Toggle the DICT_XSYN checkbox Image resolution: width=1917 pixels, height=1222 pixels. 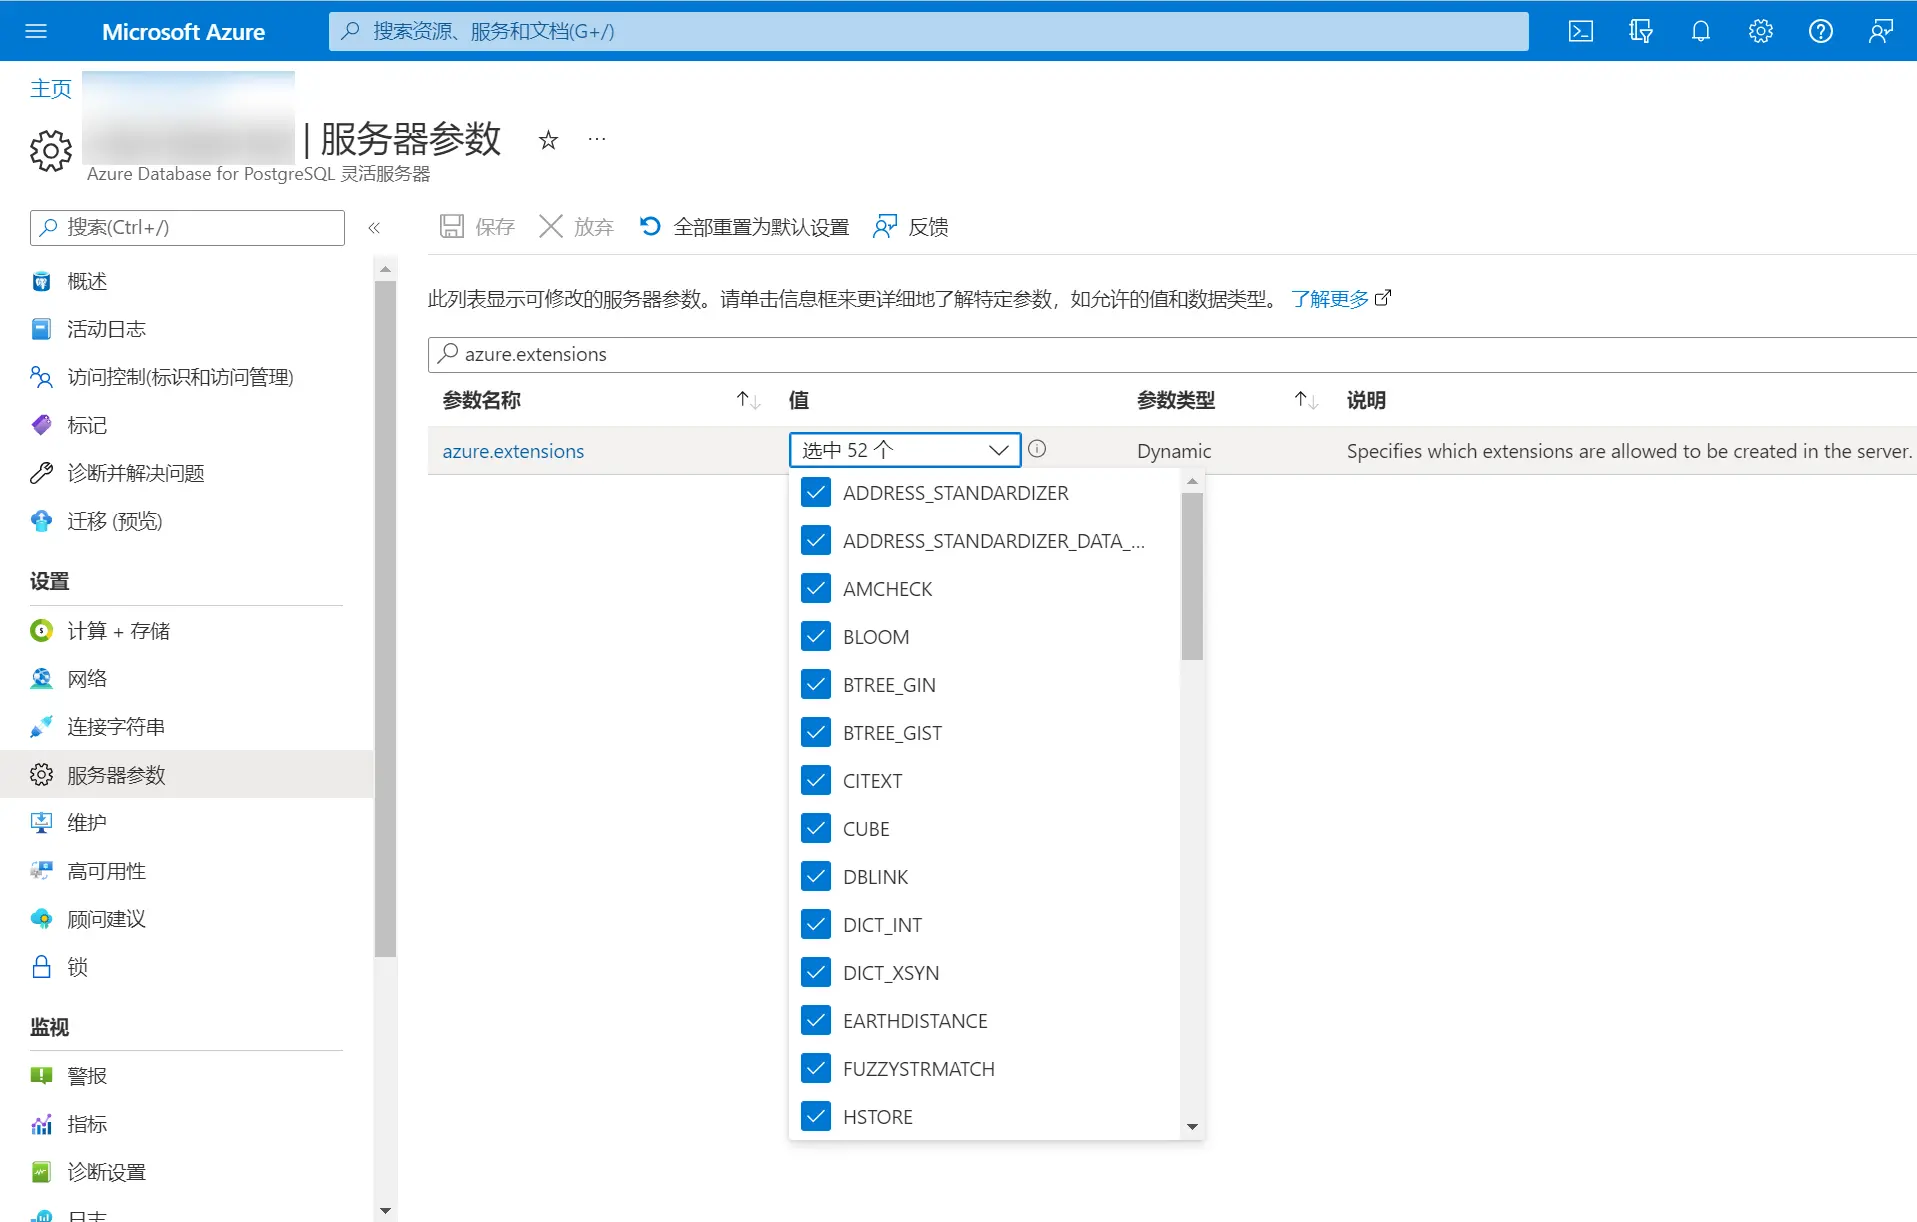click(x=816, y=972)
